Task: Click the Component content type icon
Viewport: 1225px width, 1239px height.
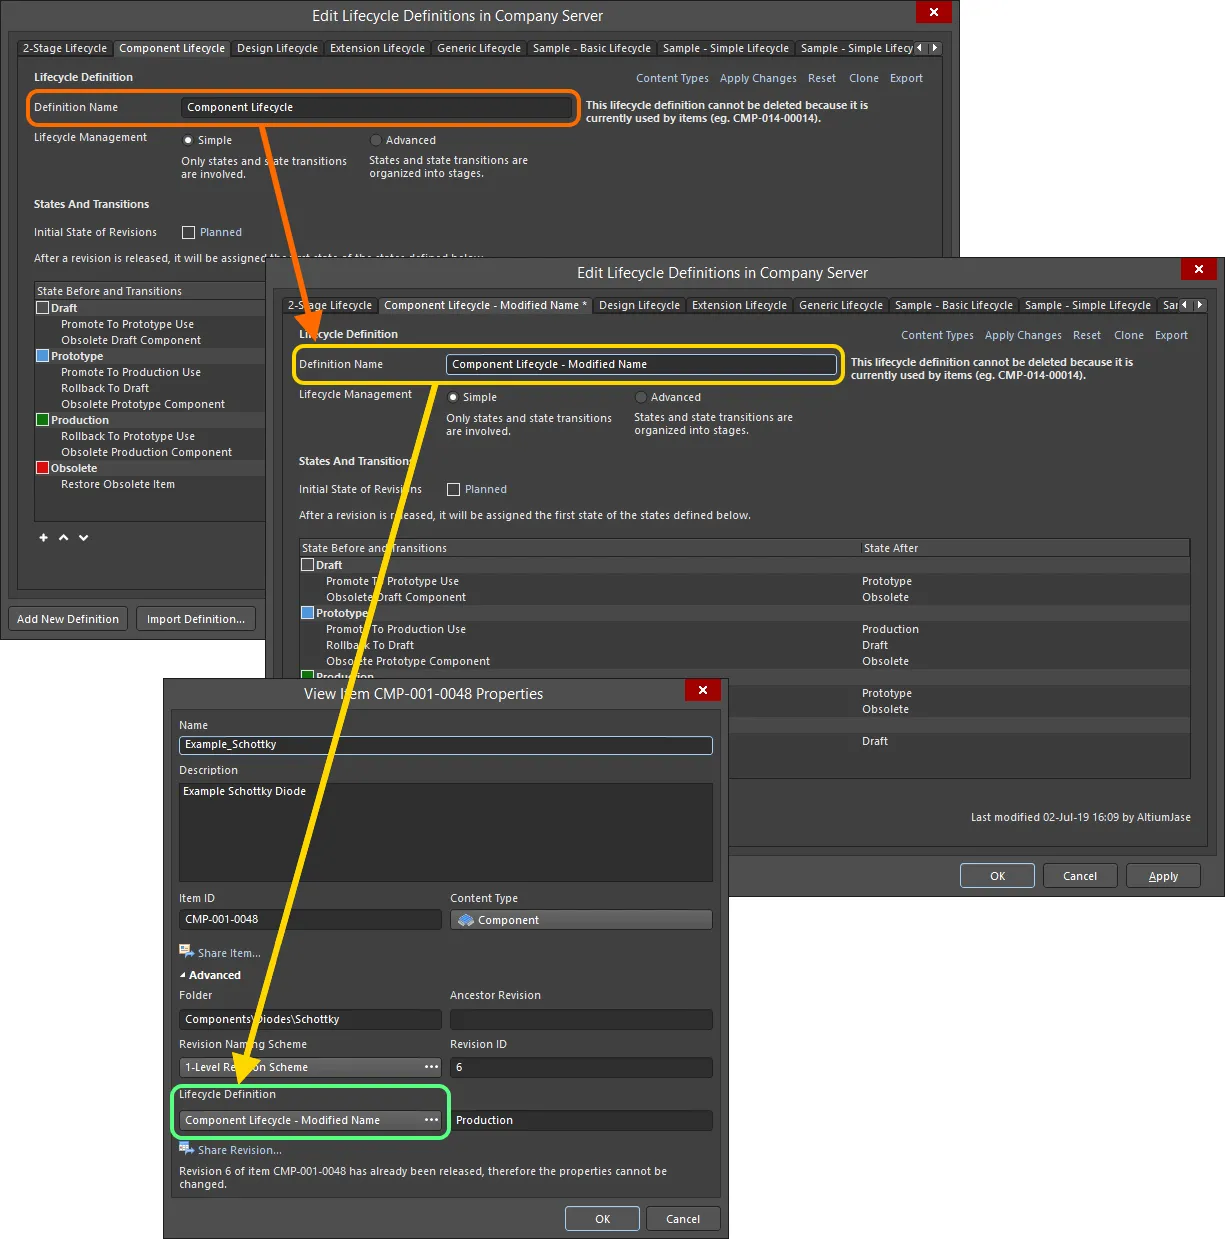Action: click(x=466, y=920)
